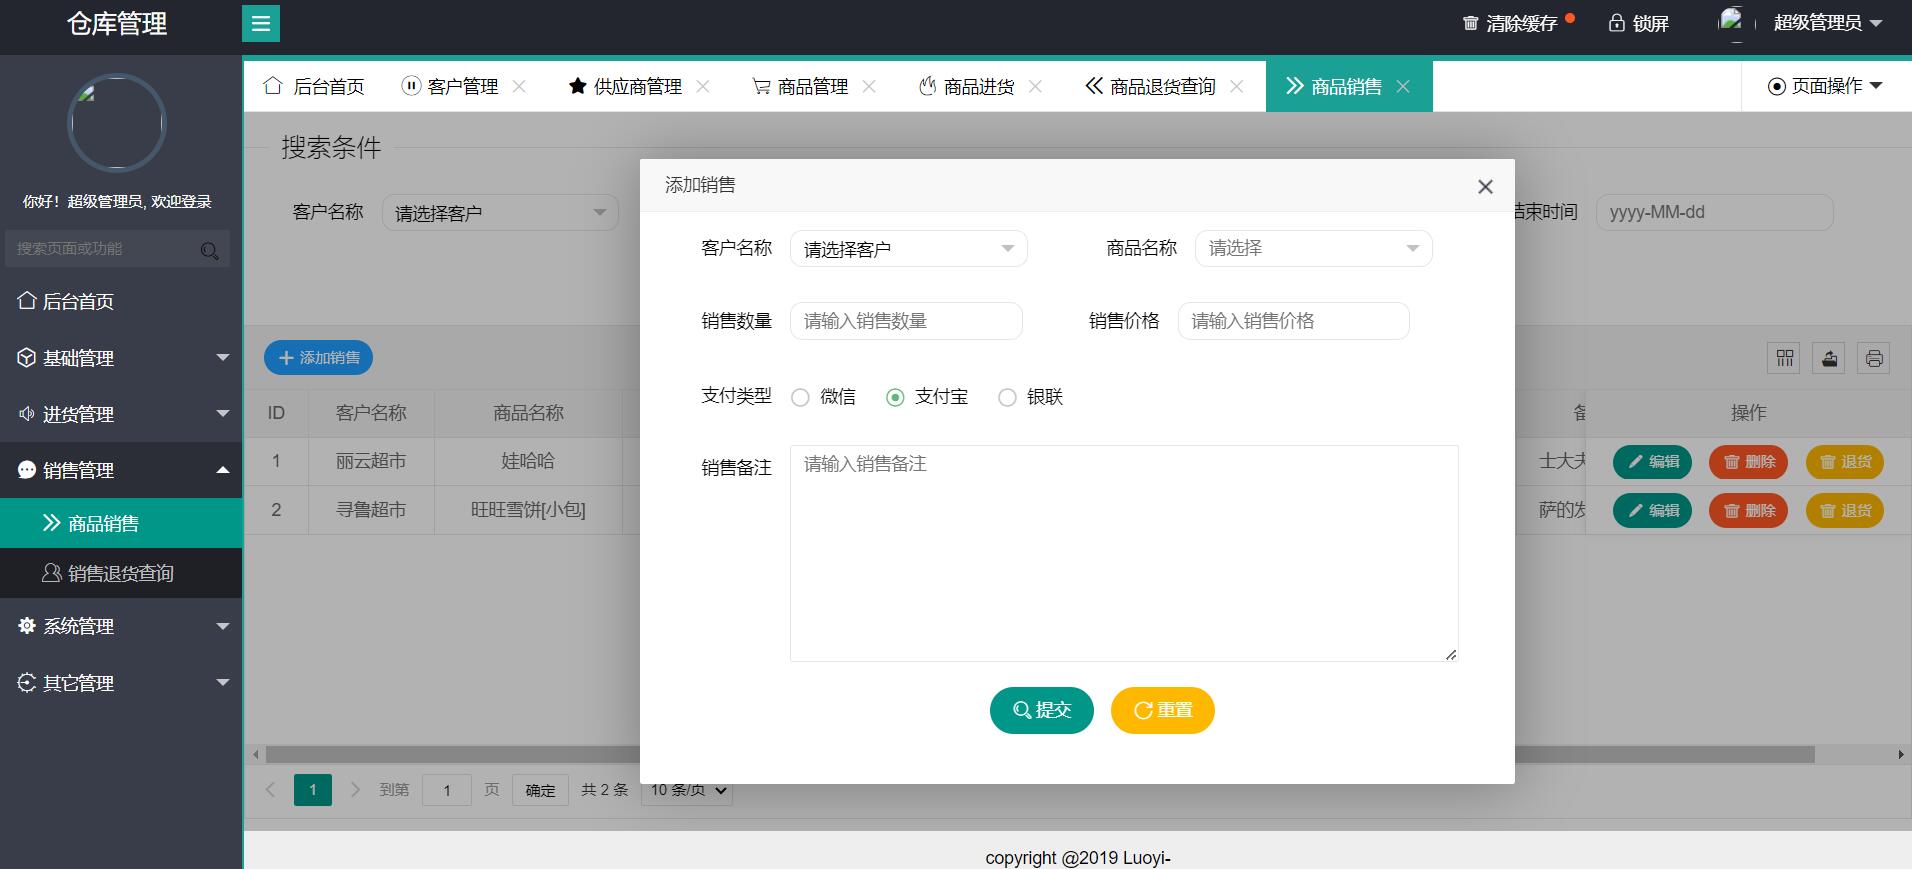Open 后台首页 in the sidebar
The image size is (1912, 869).
click(121, 301)
